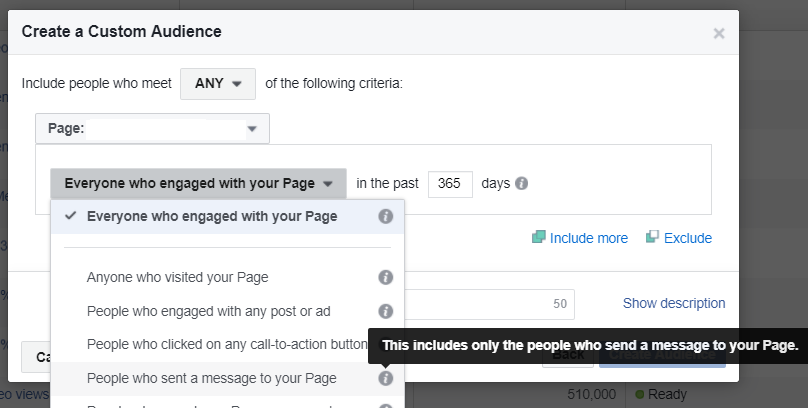Image resolution: width=808 pixels, height=408 pixels.
Task: Click the Include more icon
Action: (539, 238)
